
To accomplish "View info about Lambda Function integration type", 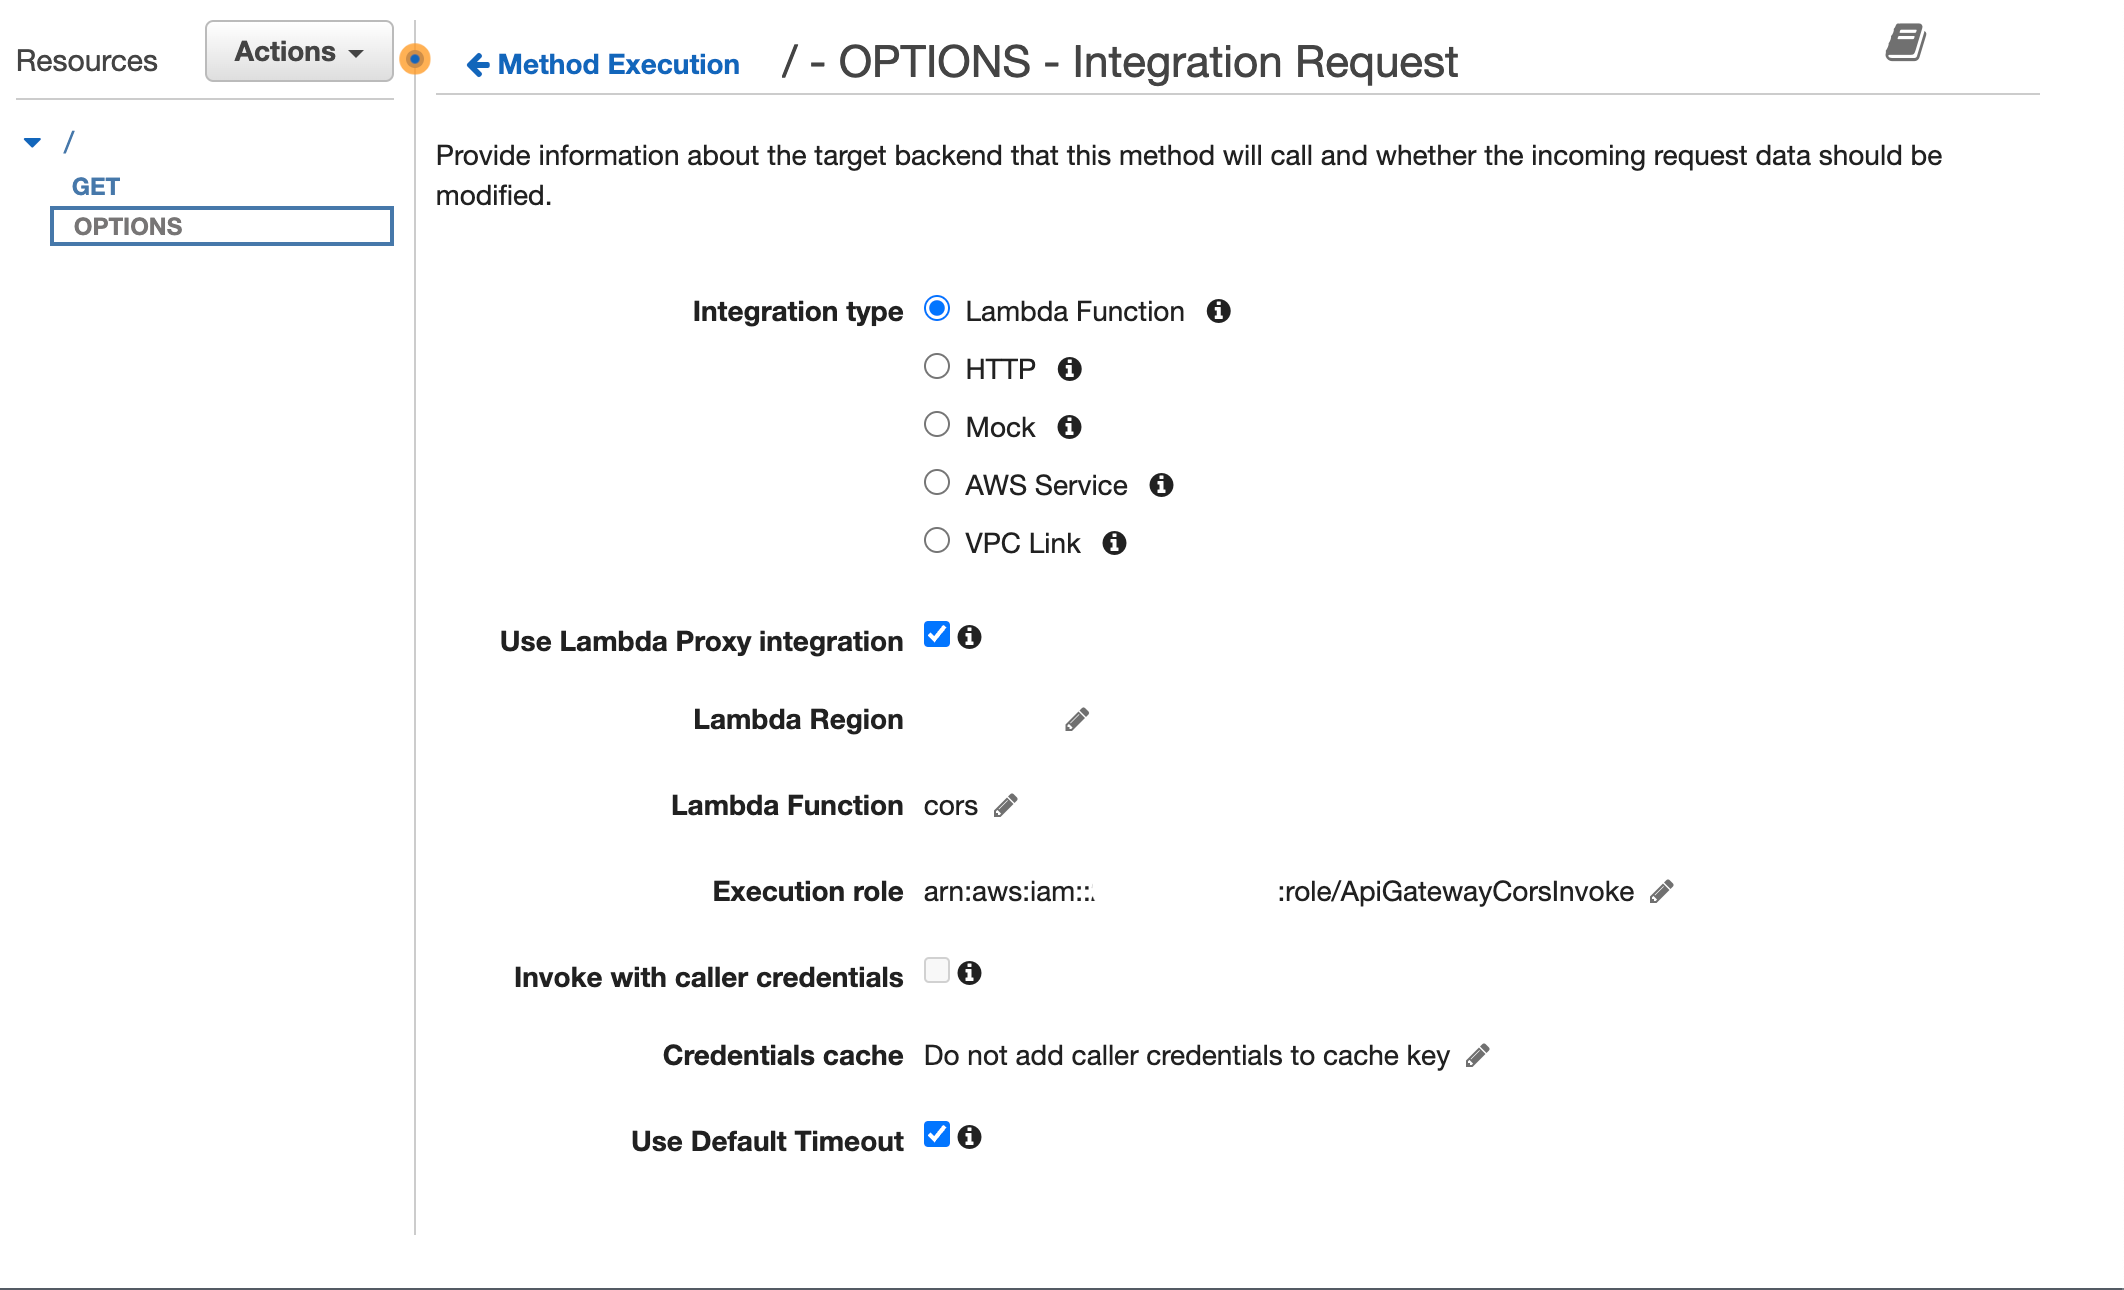I will point(1218,311).
